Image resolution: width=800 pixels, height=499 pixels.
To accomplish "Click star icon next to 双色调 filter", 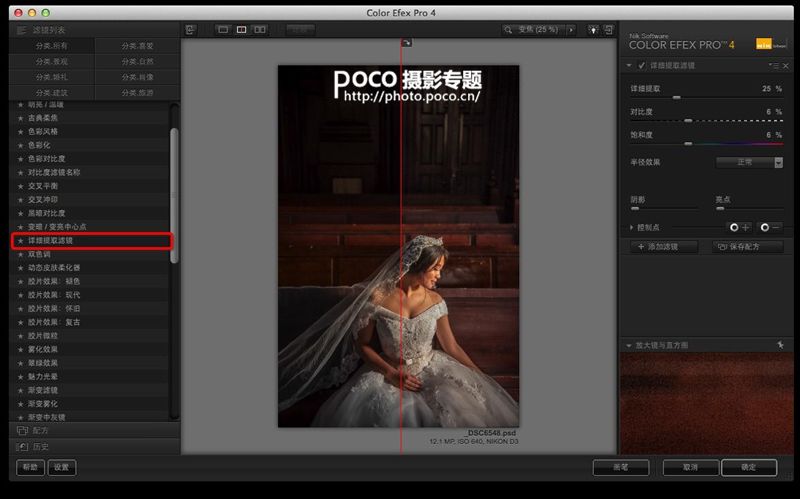I will (20, 254).
